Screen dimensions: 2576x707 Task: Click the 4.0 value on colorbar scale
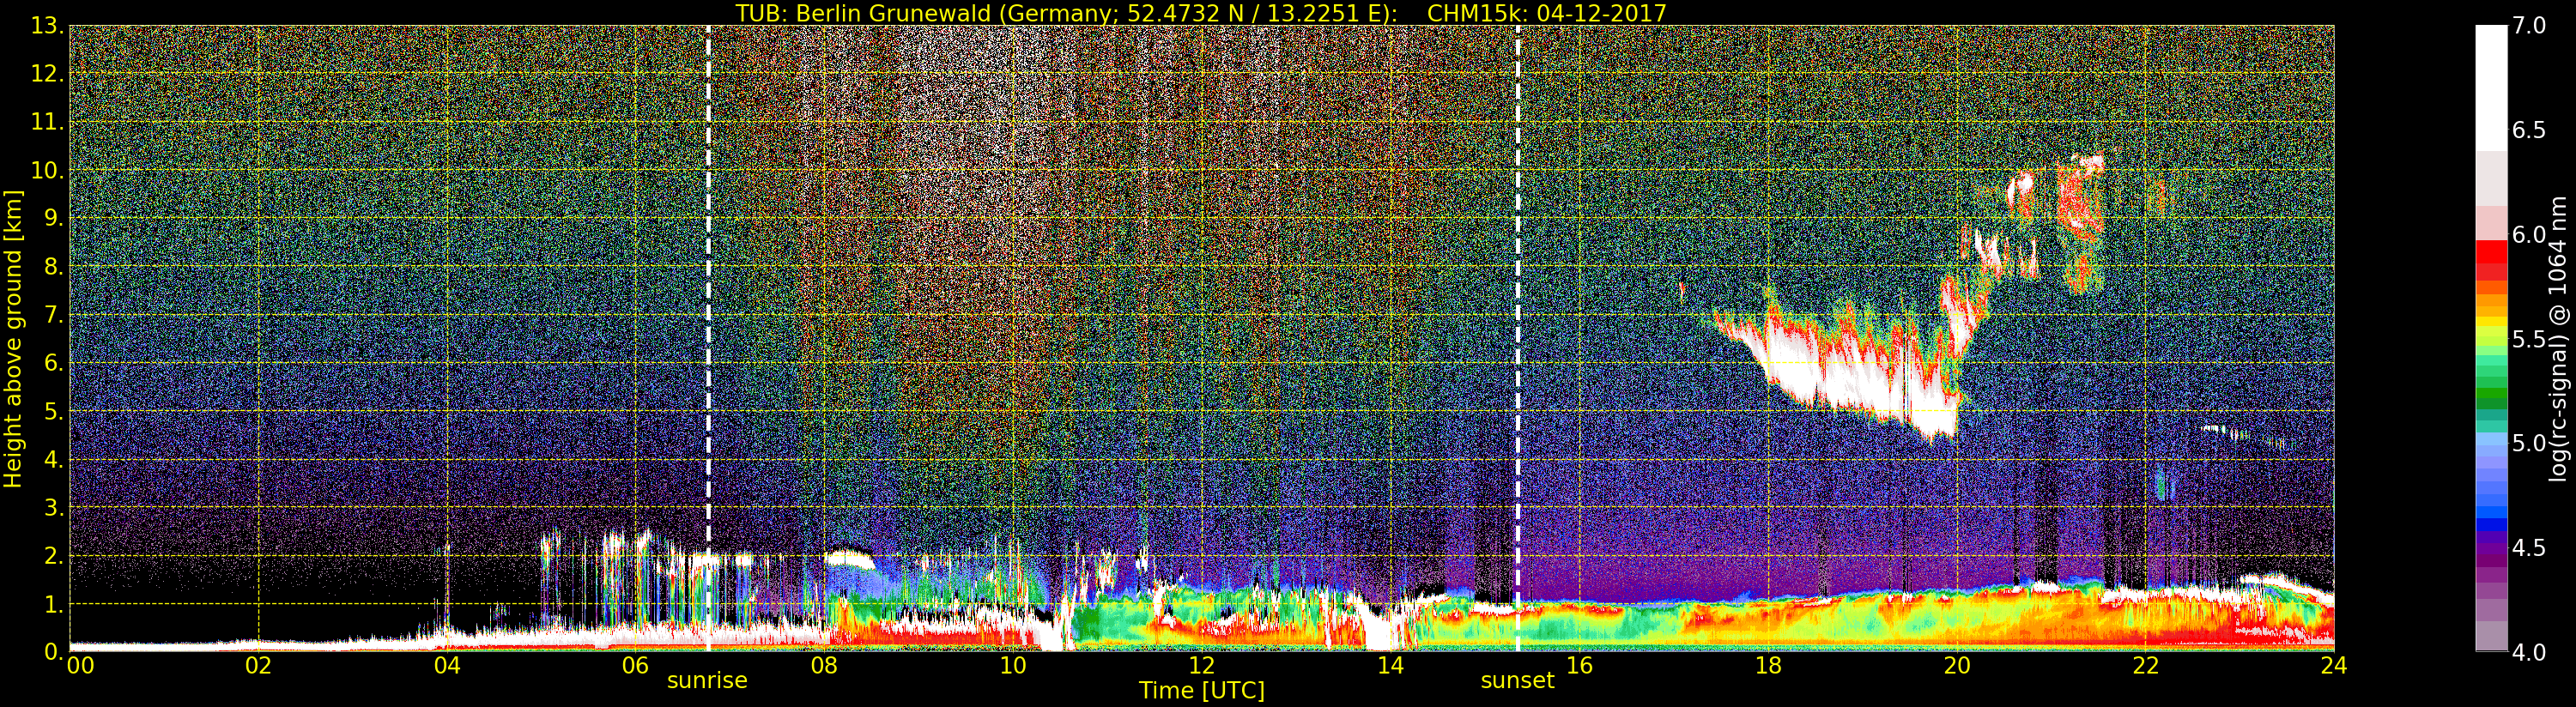pos(2529,653)
